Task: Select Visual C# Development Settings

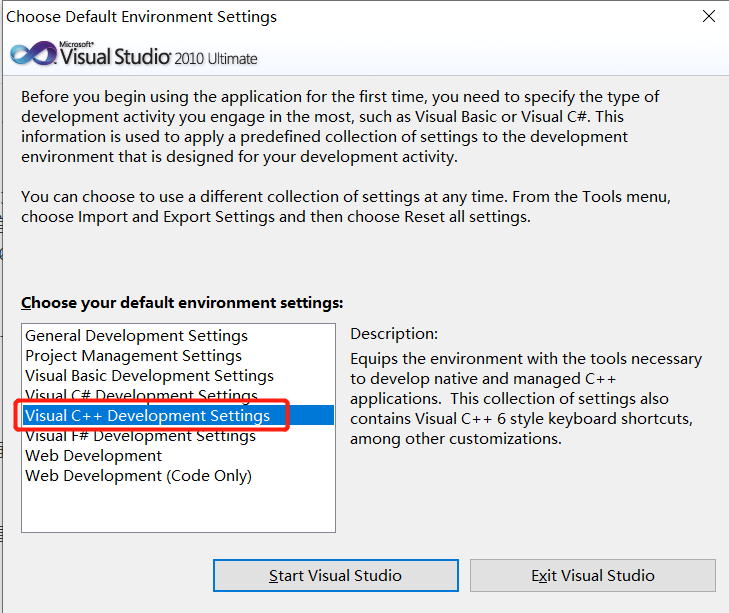Action: coord(141,396)
